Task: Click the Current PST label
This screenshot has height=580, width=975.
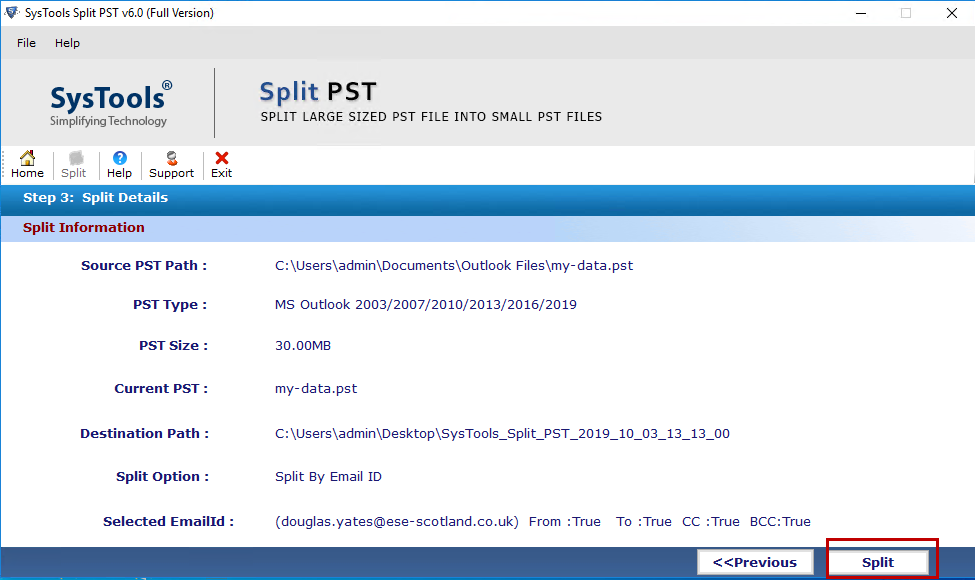Action: coord(161,389)
